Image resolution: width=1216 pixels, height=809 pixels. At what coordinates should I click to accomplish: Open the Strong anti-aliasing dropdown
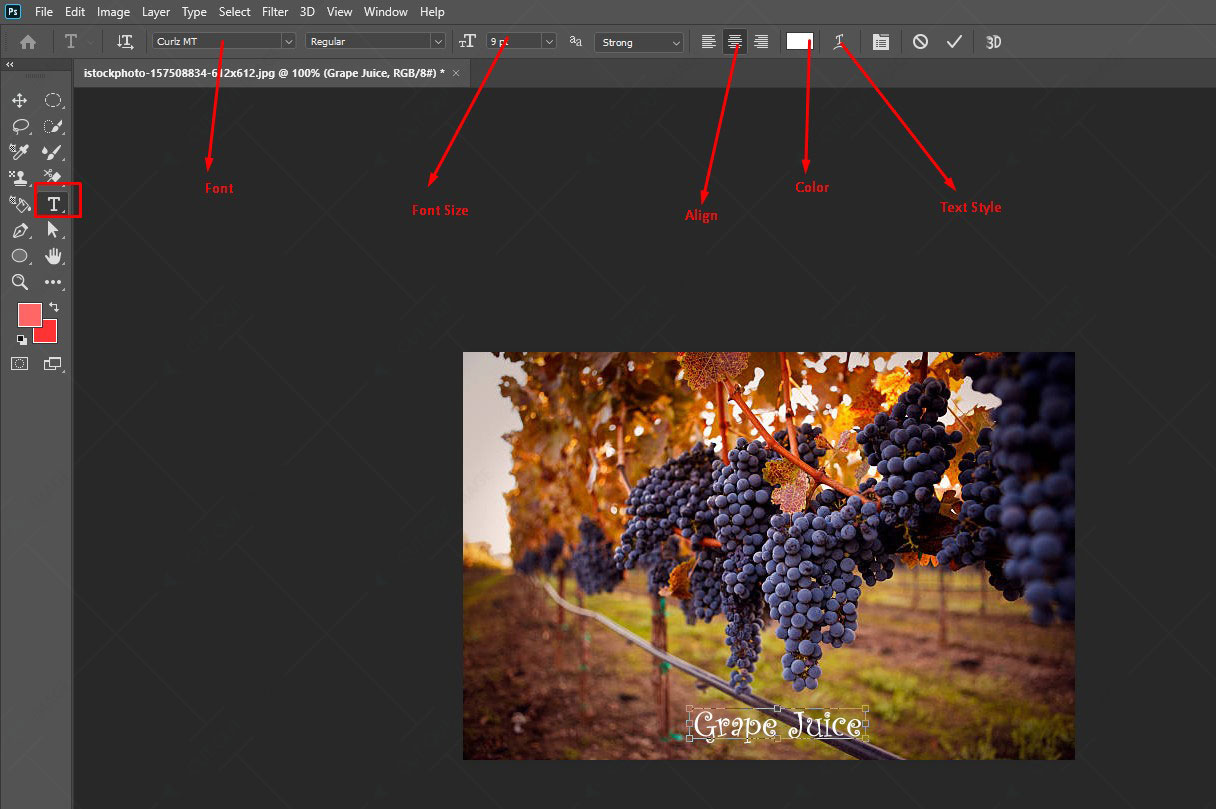[x=639, y=42]
